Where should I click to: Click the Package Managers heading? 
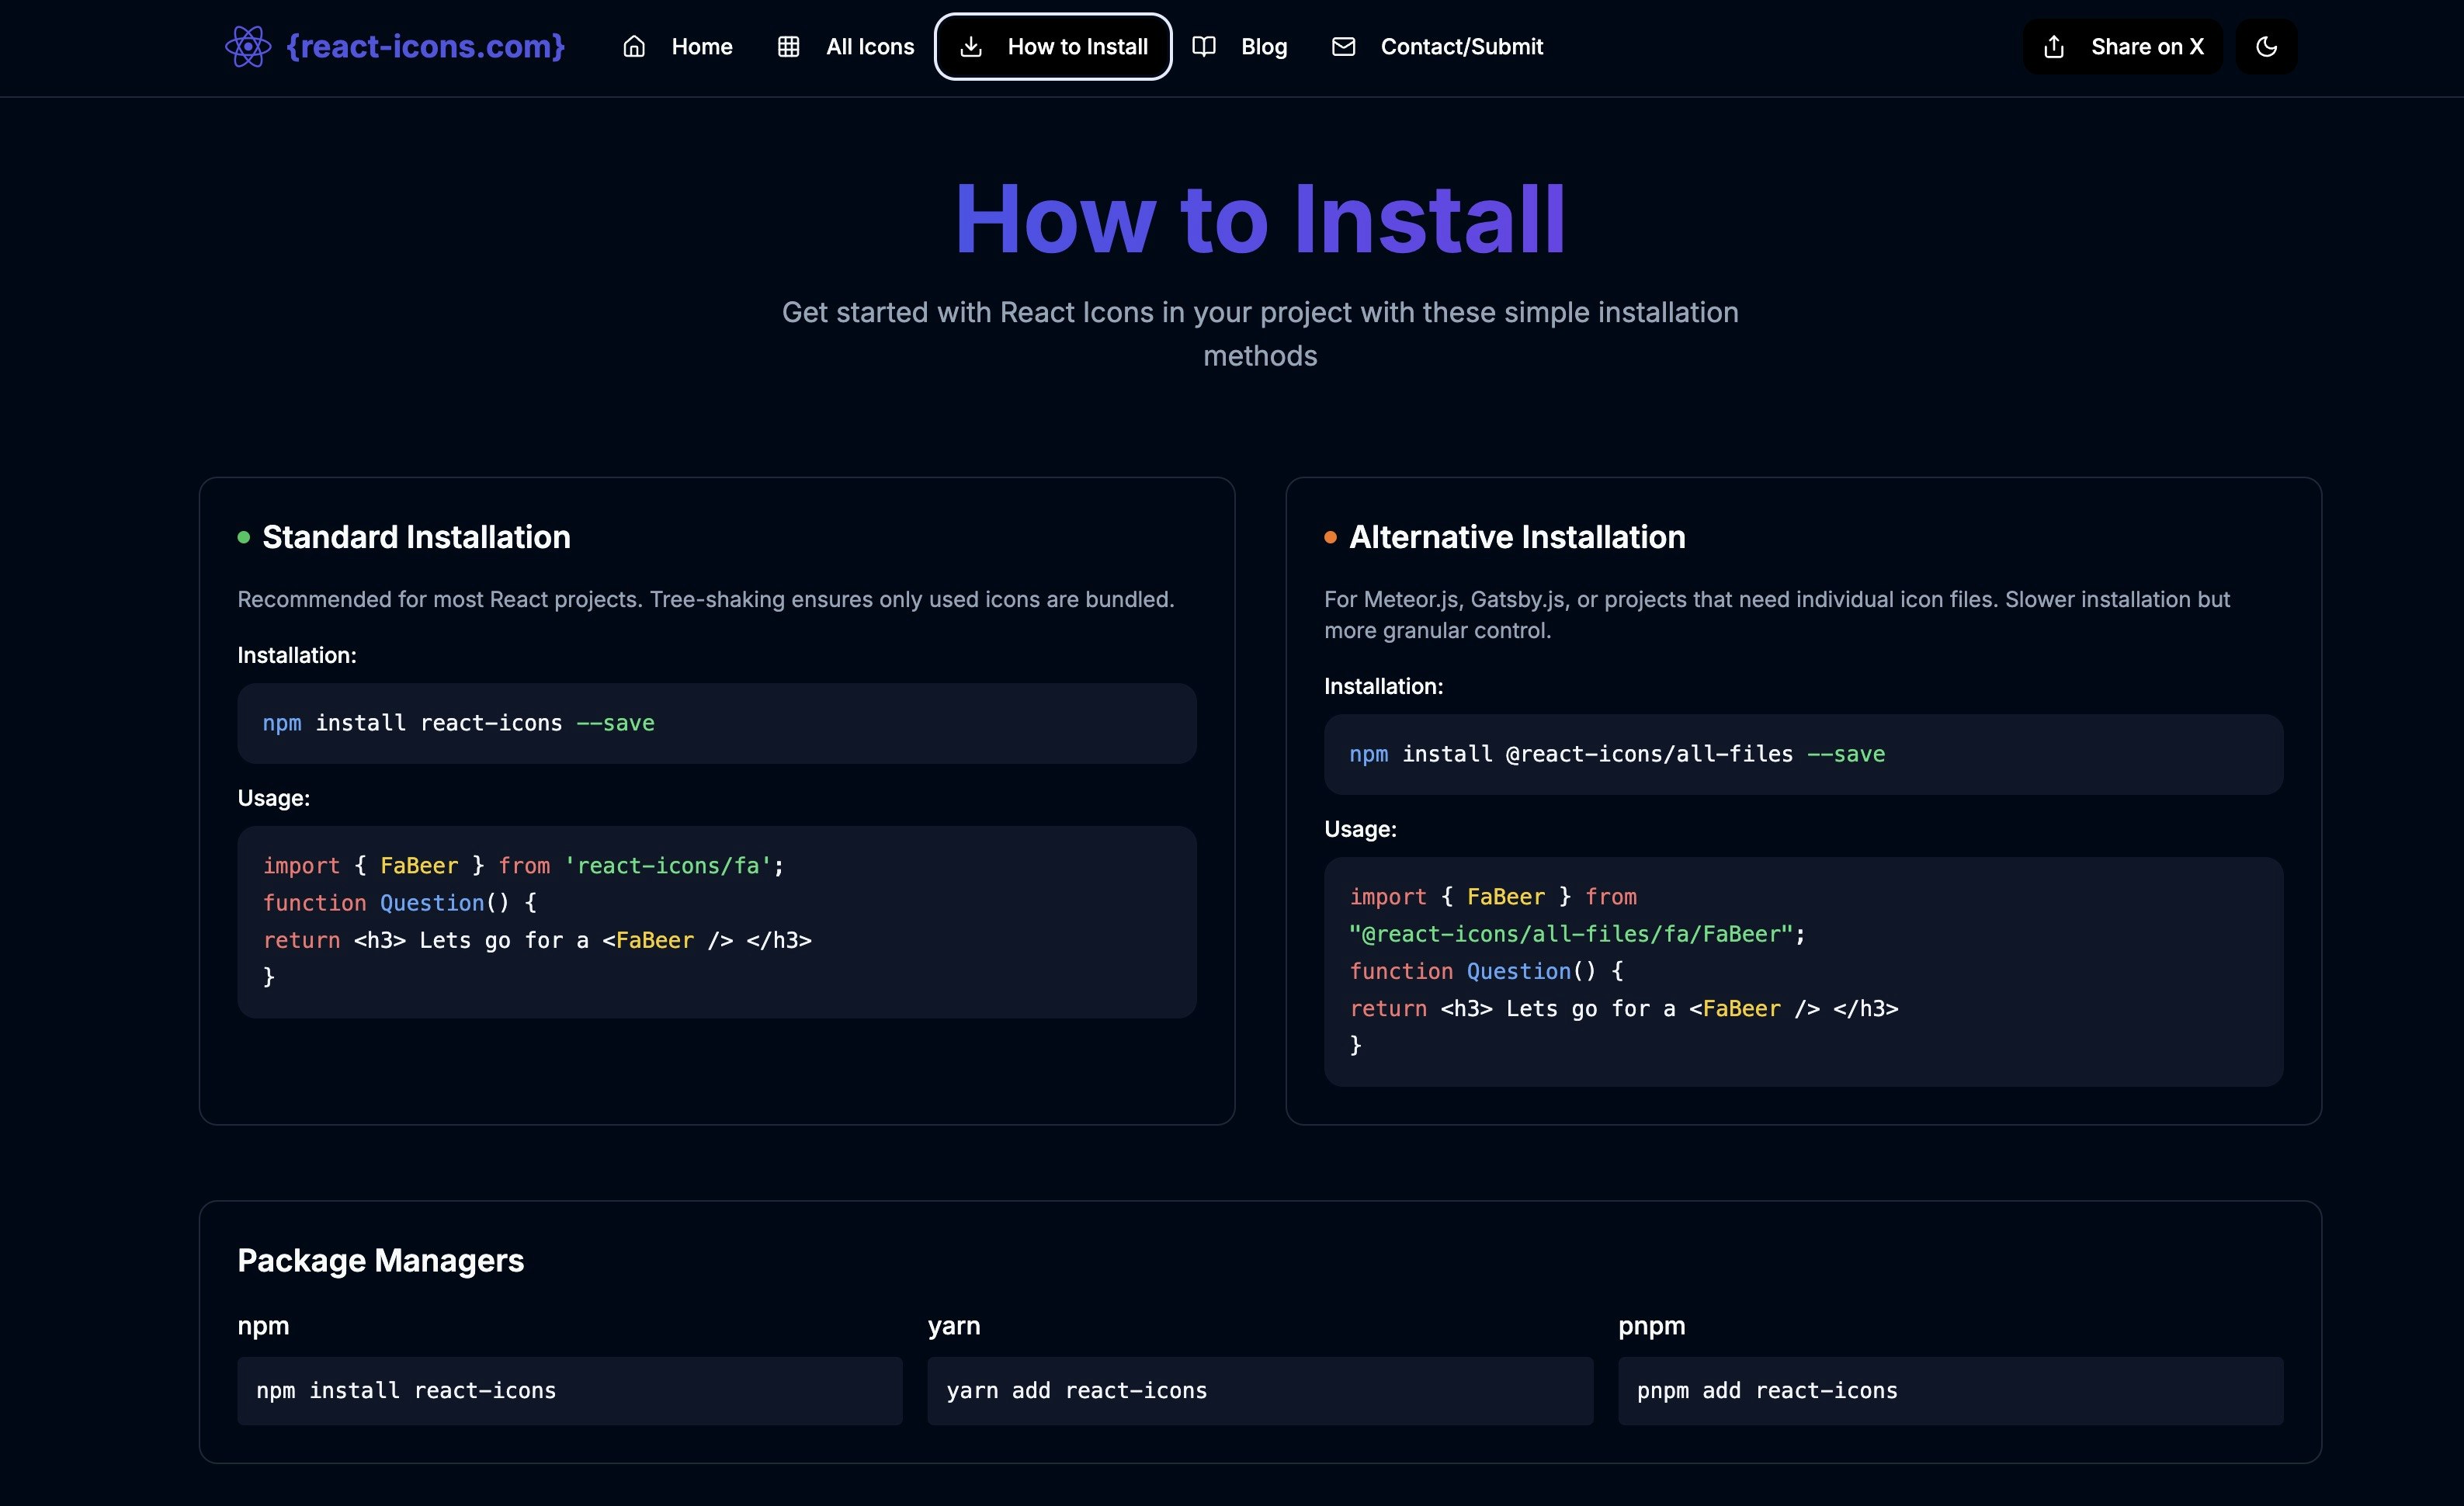[380, 1260]
